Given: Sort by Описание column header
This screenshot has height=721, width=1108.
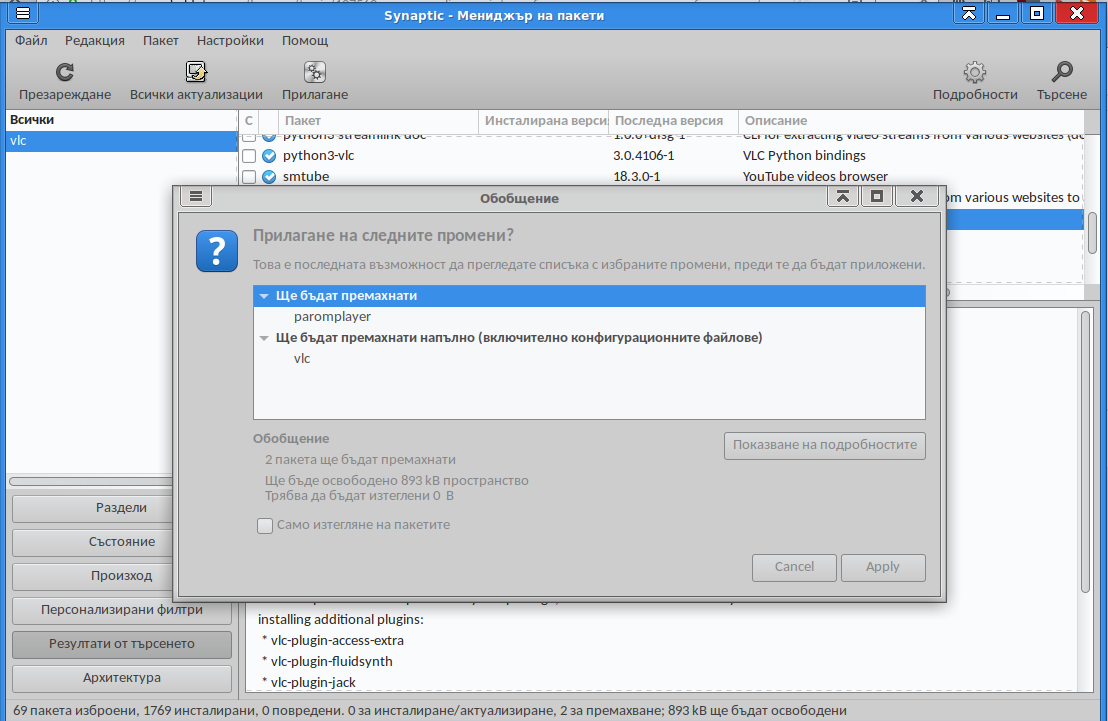Looking at the screenshot, I should coord(911,121).
